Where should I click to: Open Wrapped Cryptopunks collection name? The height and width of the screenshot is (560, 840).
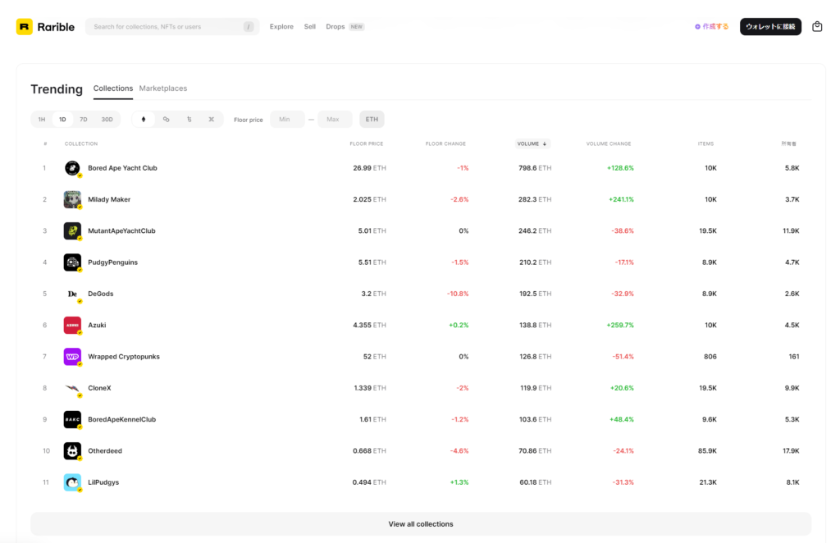point(124,357)
